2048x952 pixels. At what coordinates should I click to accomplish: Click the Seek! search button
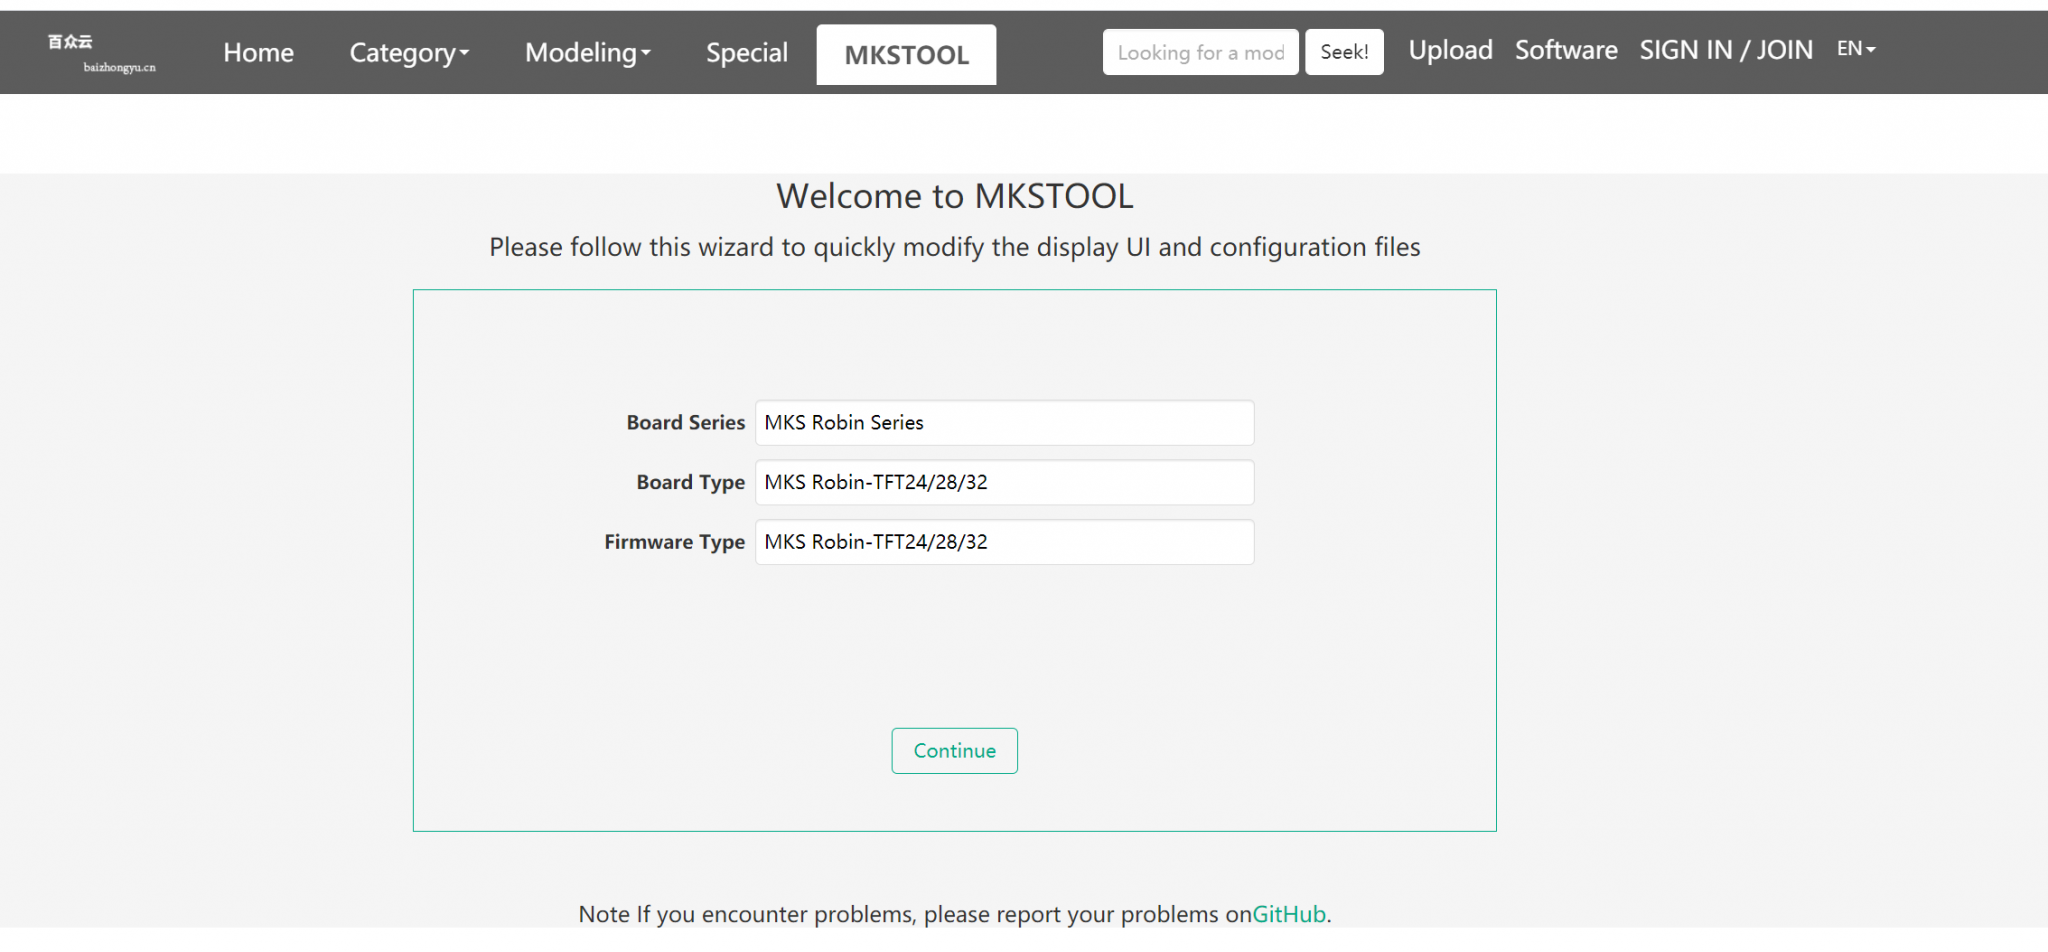point(1344,52)
